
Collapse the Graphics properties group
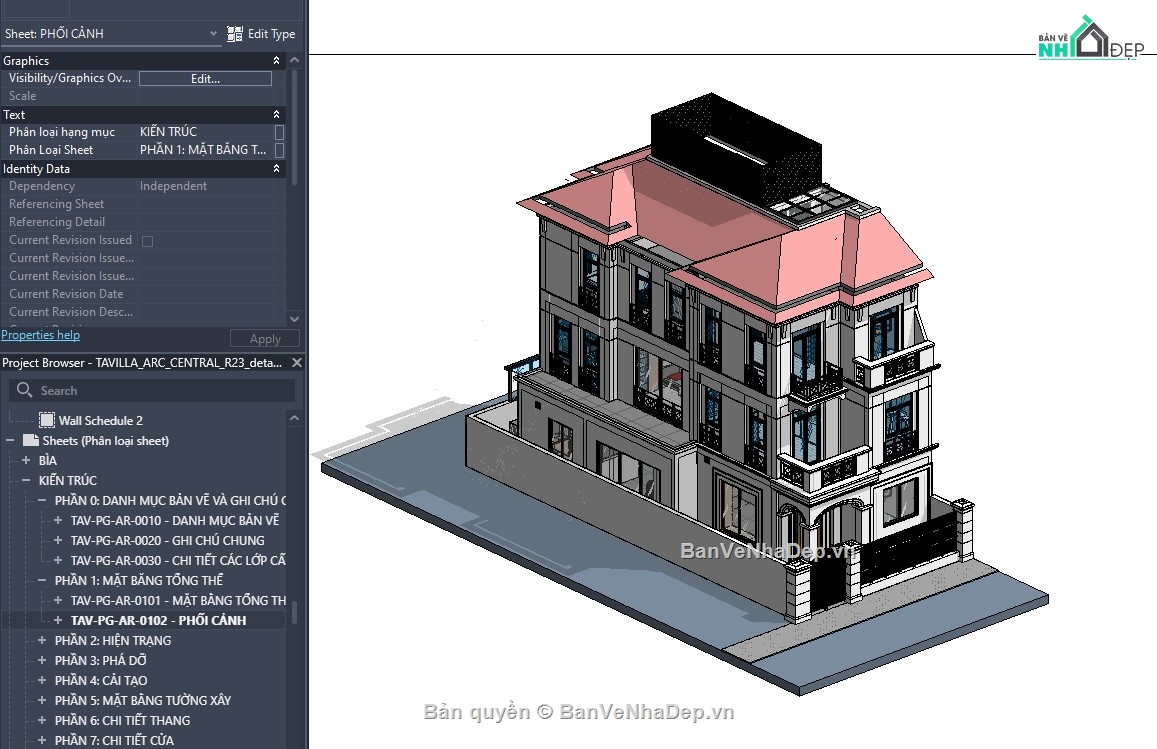tap(276, 61)
